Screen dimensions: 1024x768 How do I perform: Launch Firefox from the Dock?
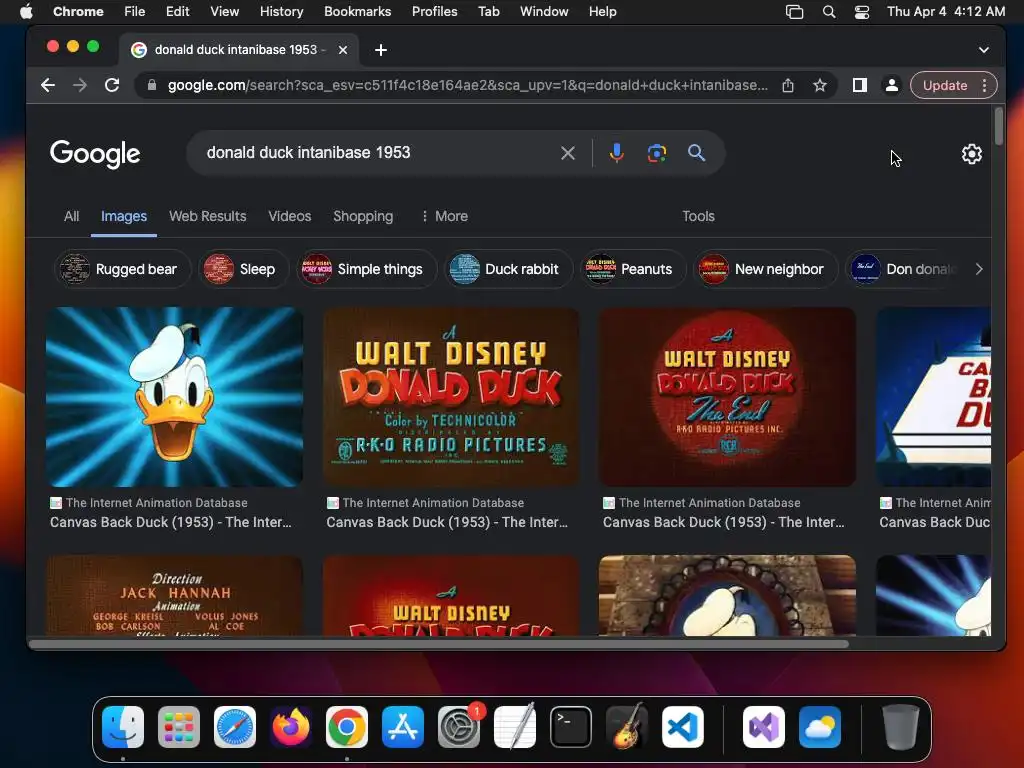[x=291, y=727]
